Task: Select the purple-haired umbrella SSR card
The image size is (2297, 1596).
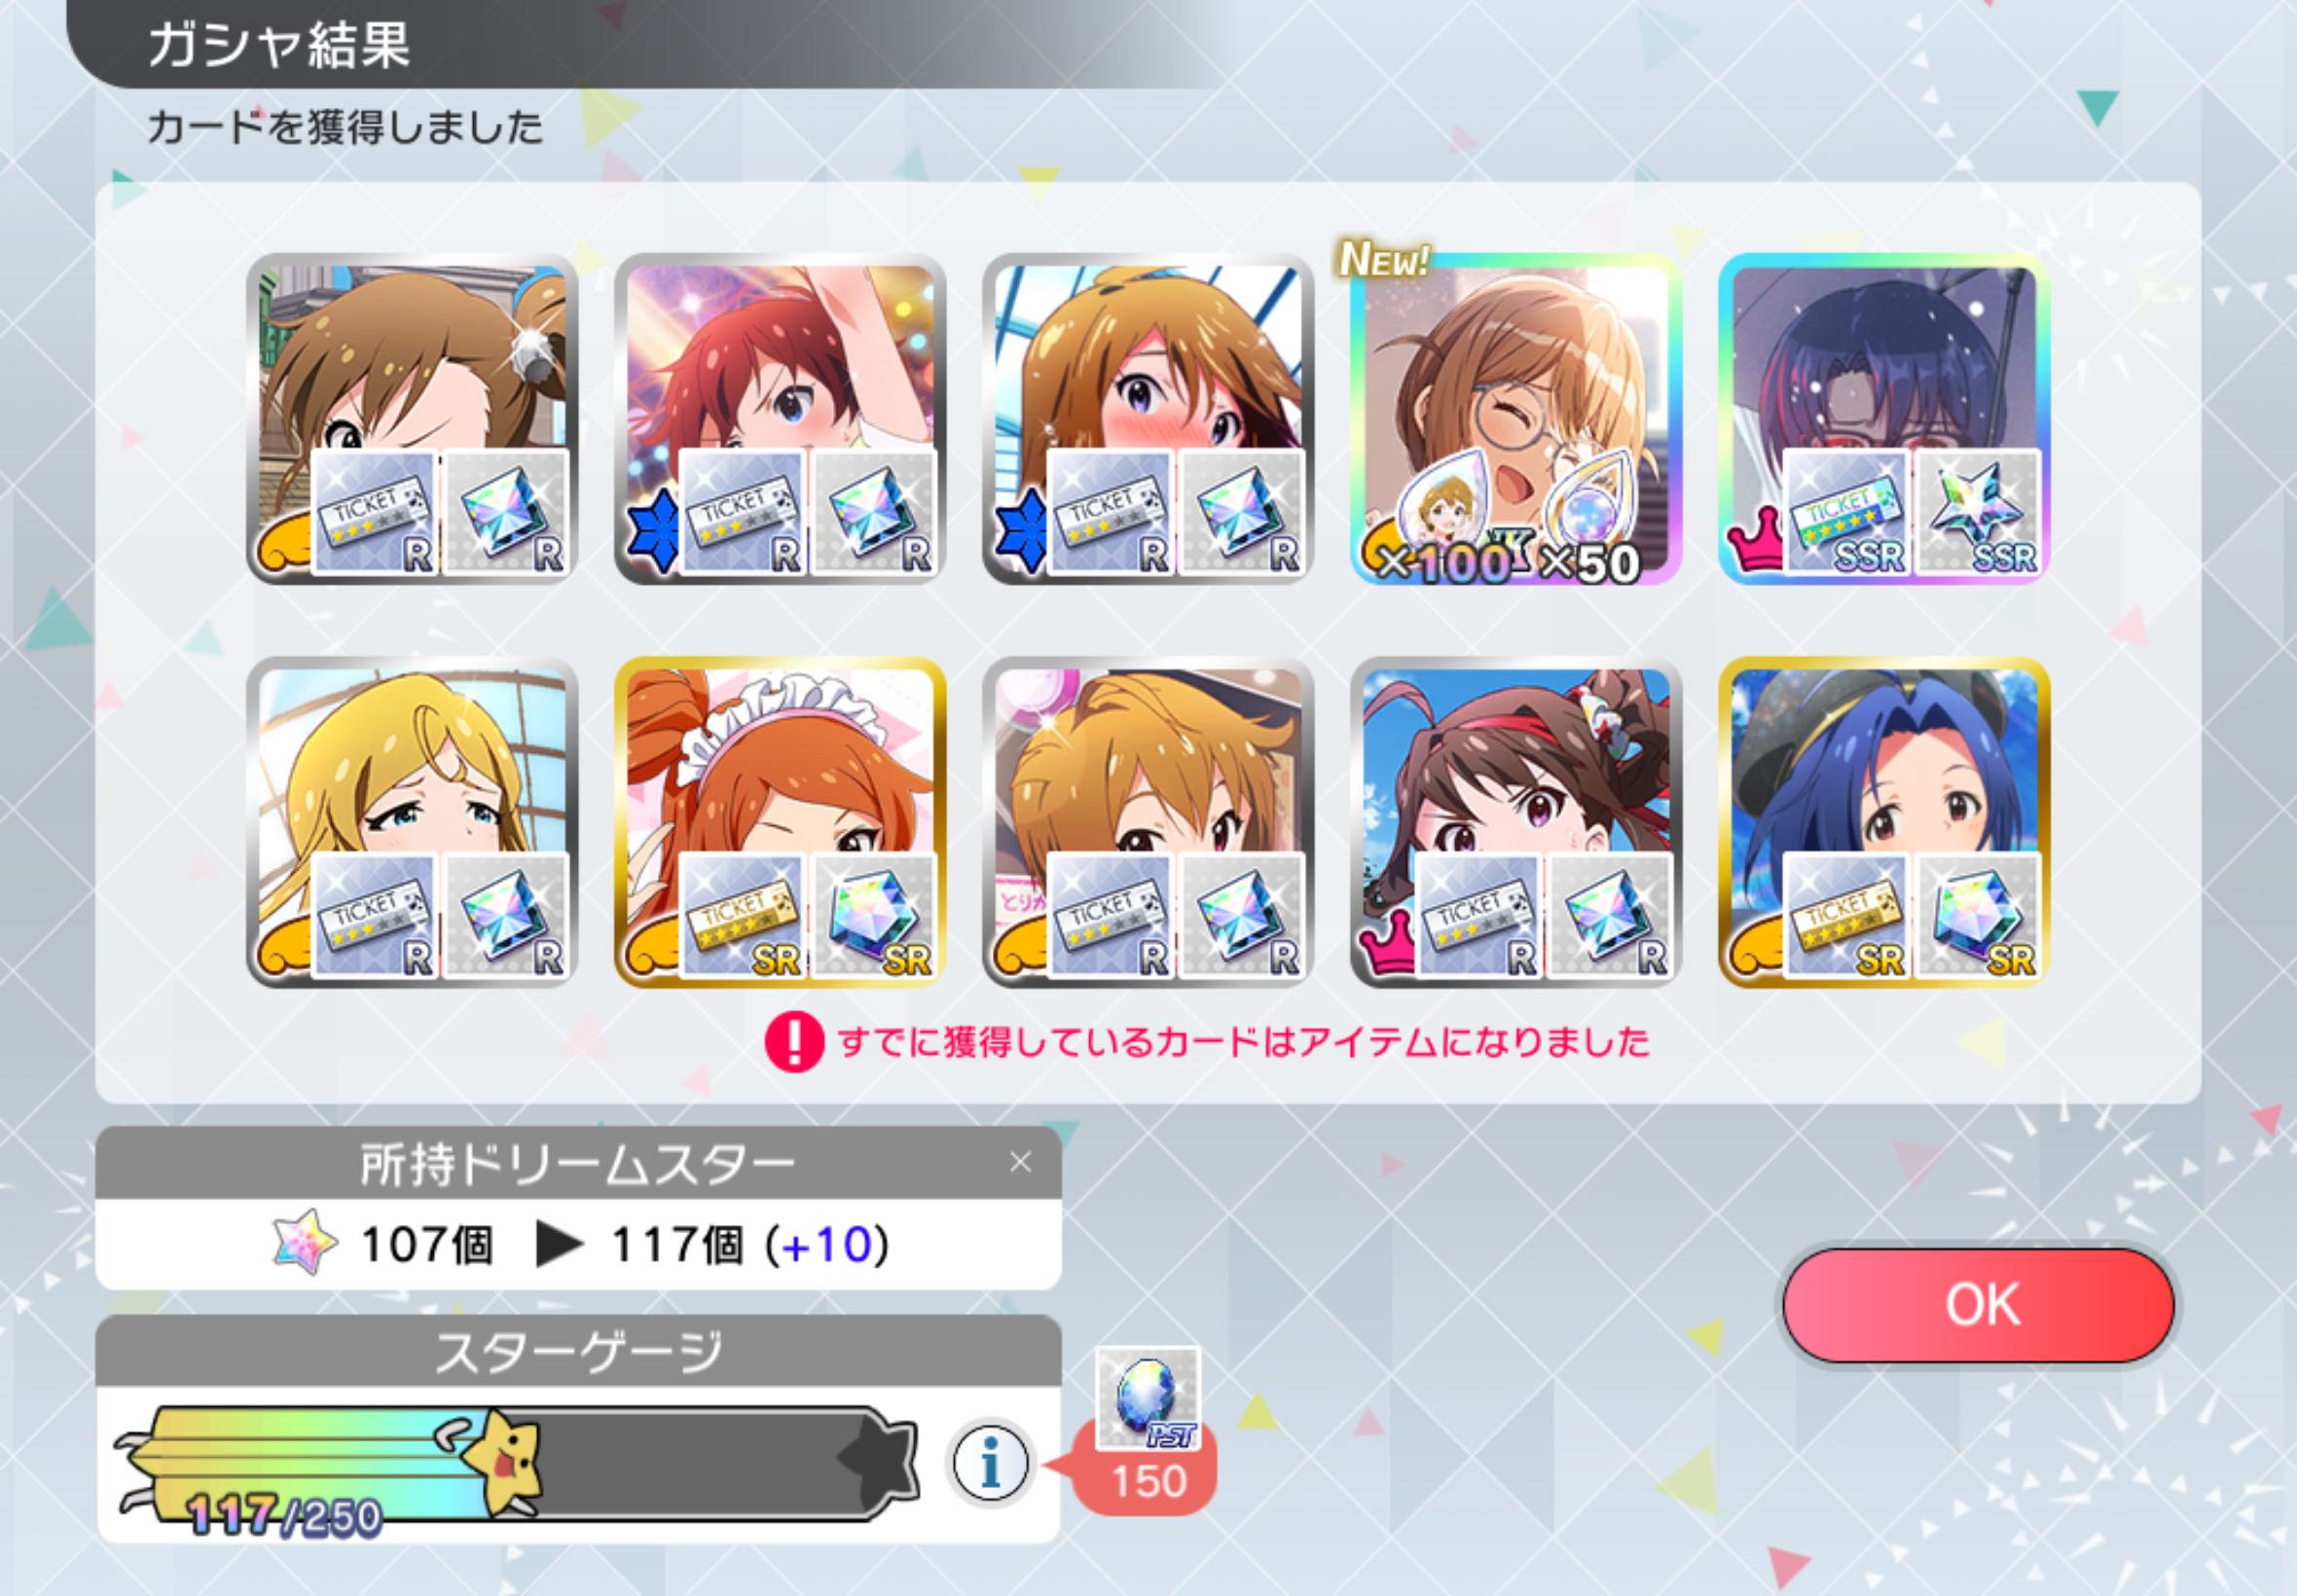Action: click(1884, 418)
